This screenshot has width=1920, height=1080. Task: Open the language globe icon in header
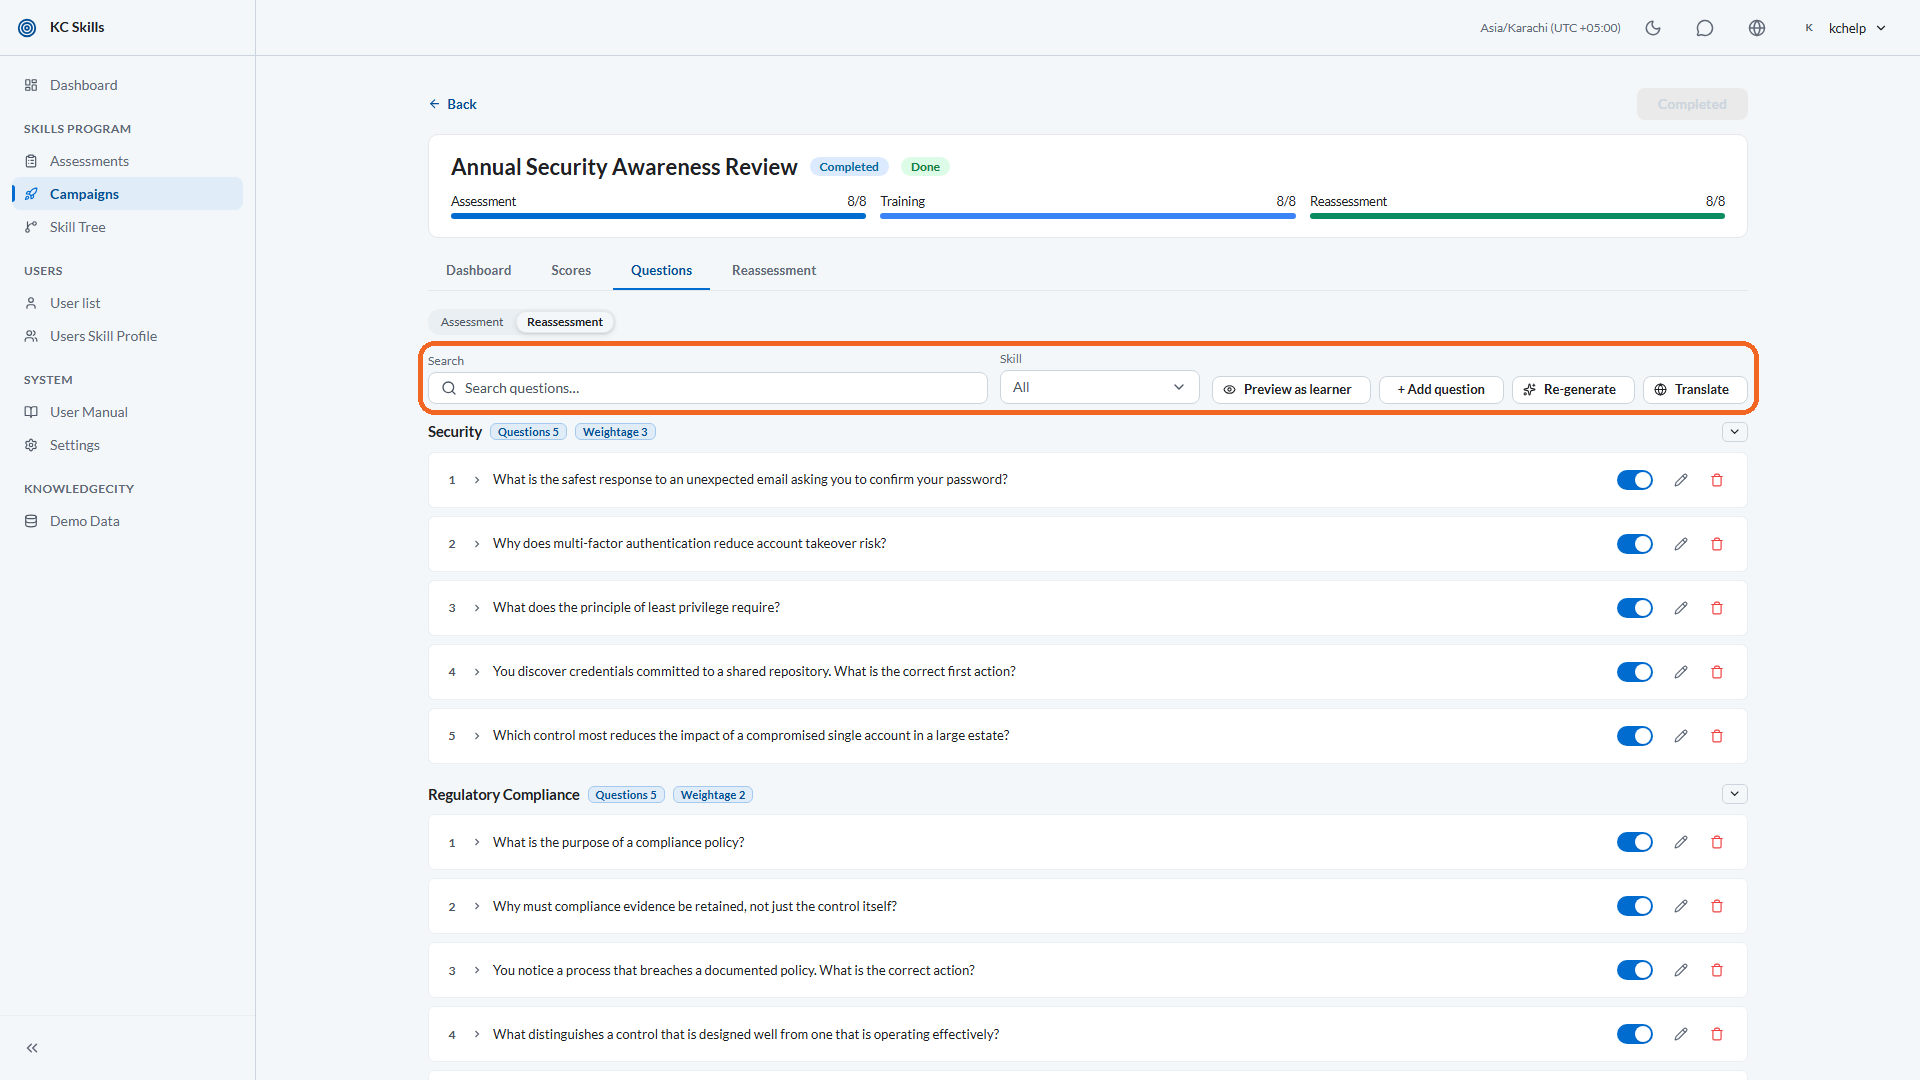1757,28
